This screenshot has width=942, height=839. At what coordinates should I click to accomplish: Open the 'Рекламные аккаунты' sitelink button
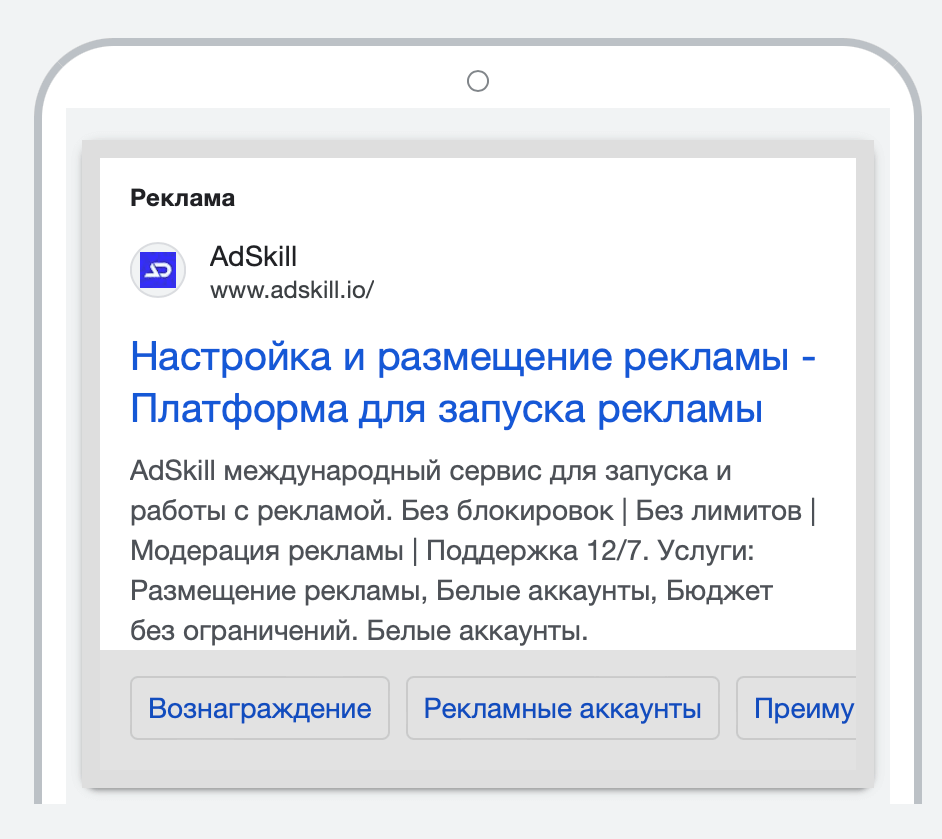tap(563, 708)
